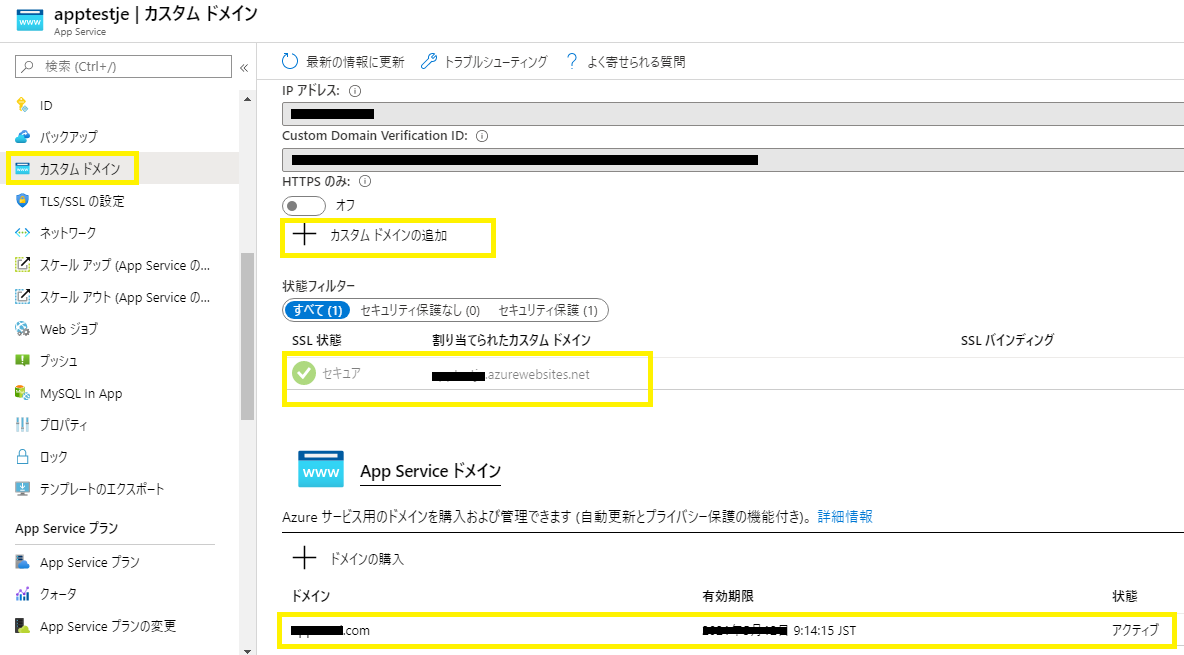Click the App Service icon in header
1184x655 pixels.
click(x=30, y=20)
